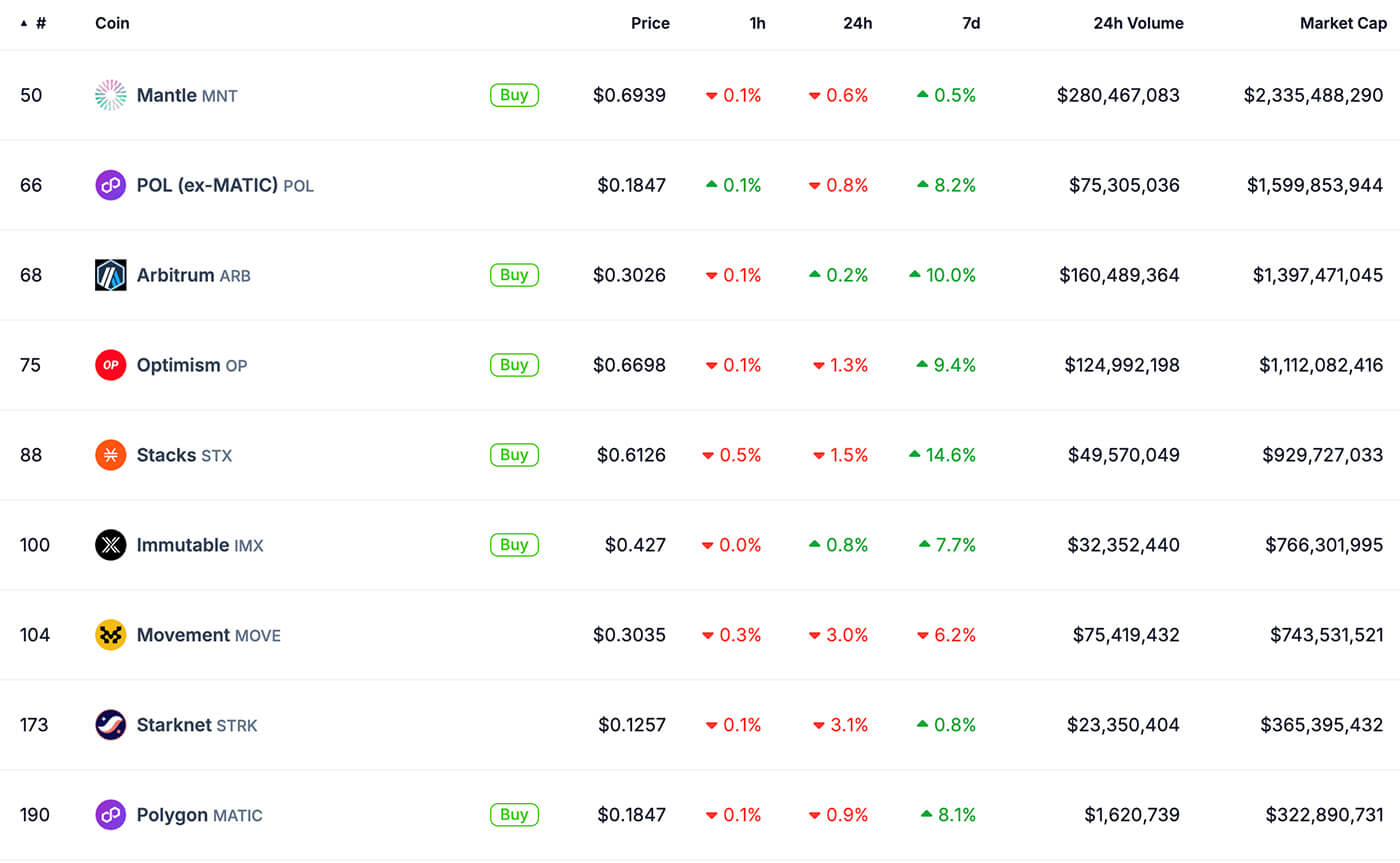Click the Arbitrum coin logo icon
This screenshot has height=863, width=1400.
pos(110,275)
